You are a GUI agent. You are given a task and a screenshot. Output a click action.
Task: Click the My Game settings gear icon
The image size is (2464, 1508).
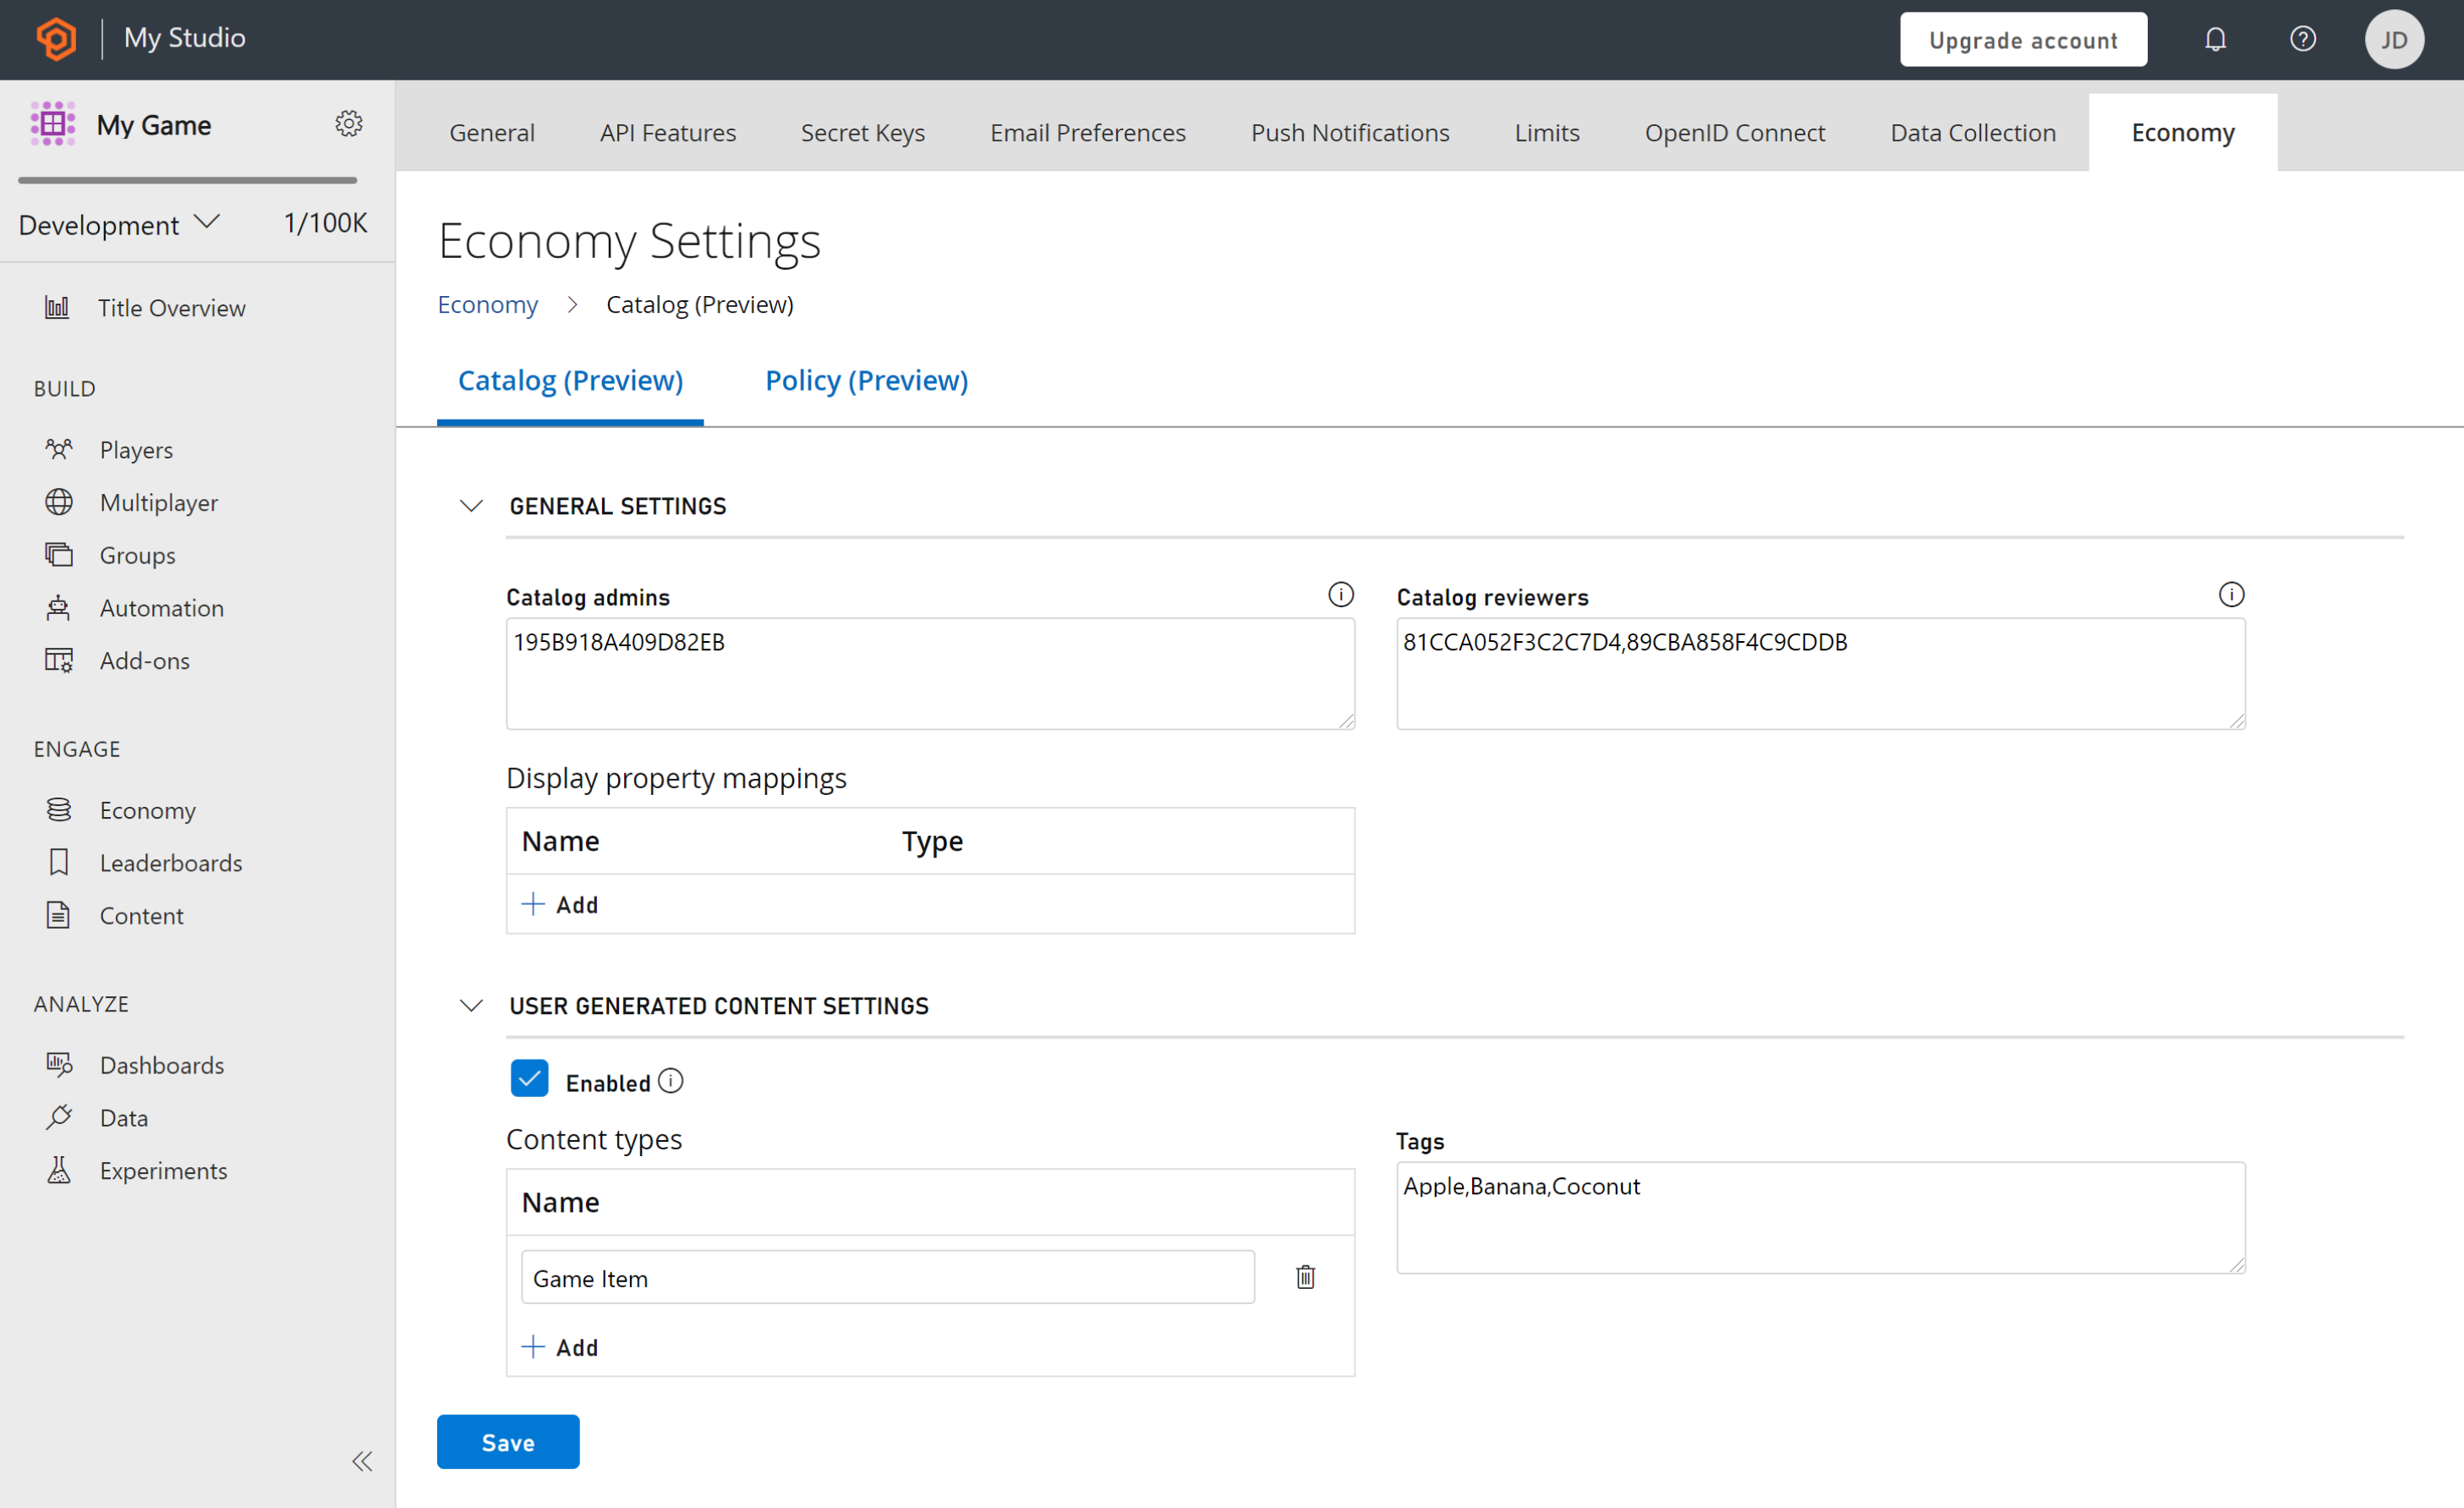pyautogui.click(x=348, y=123)
